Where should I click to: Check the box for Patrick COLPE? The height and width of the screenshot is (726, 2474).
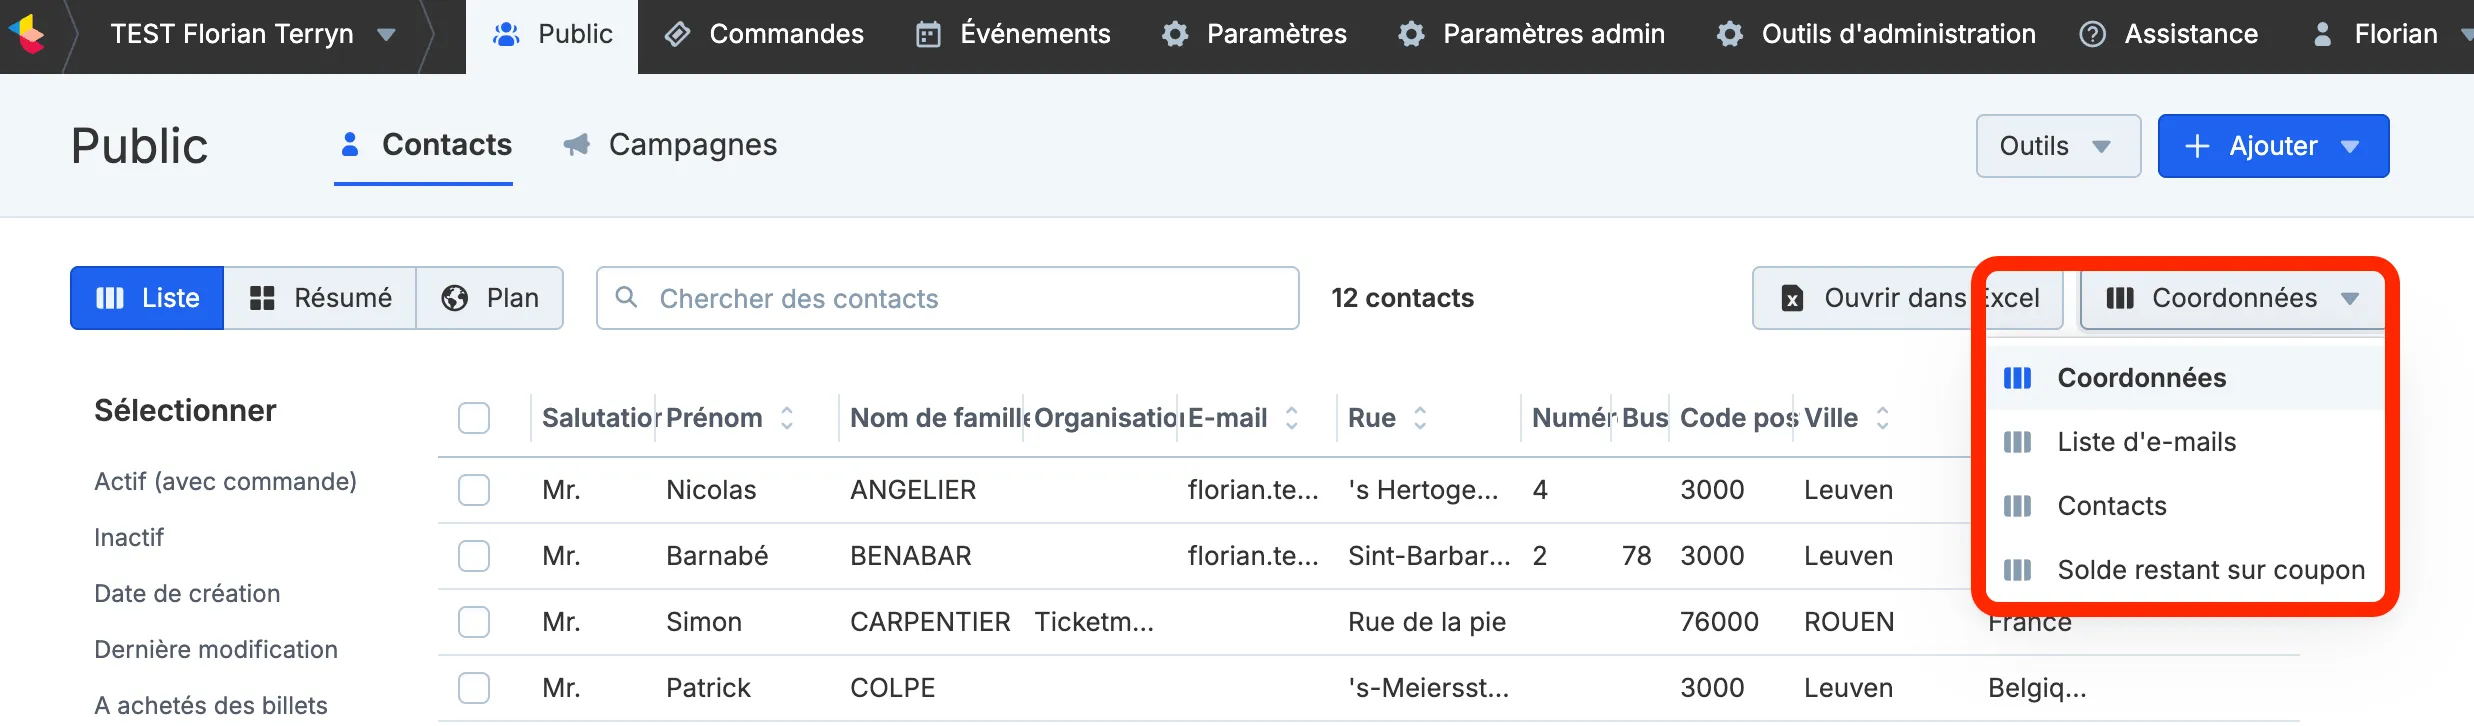[x=474, y=688]
